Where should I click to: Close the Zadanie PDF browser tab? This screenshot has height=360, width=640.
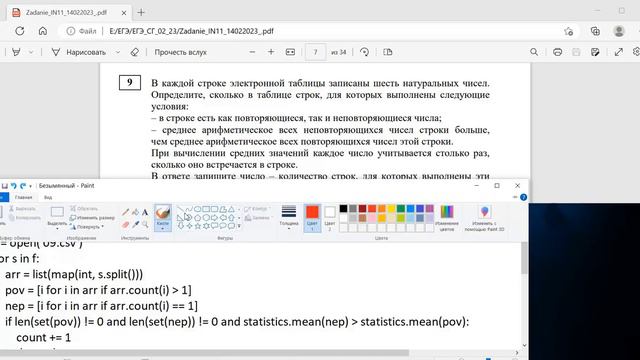(x=124, y=13)
